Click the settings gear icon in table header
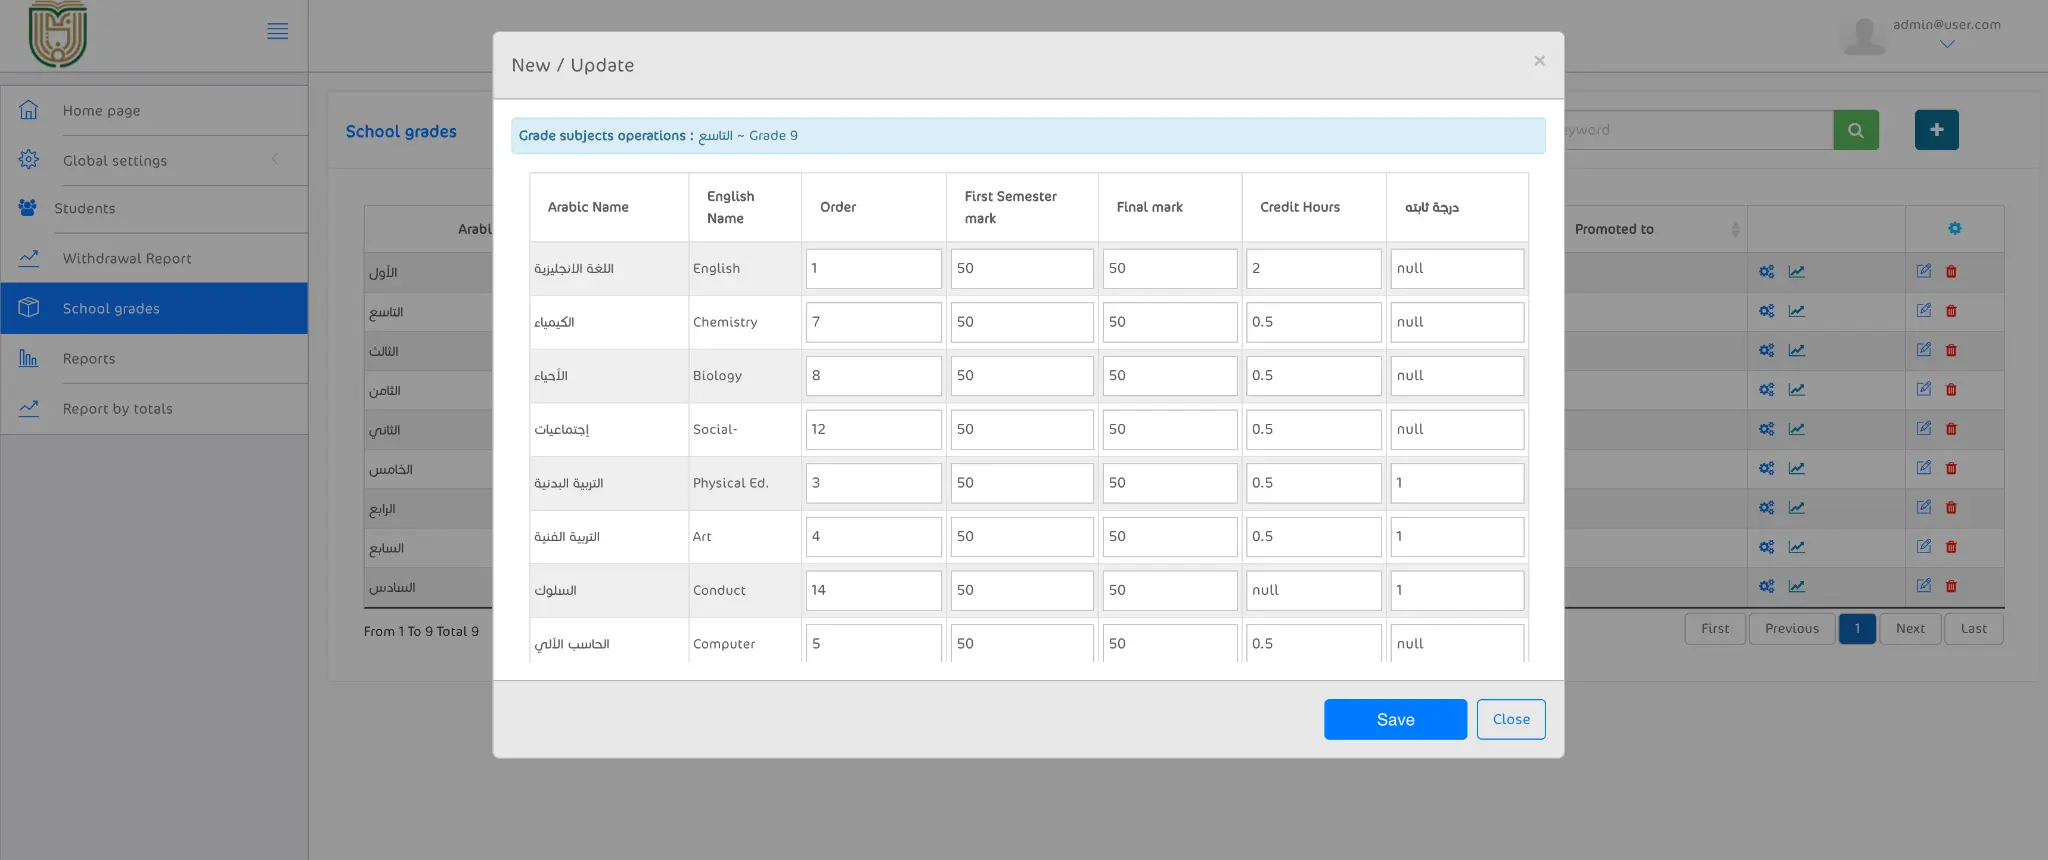The height and width of the screenshot is (860, 2048). pyautogui.click(x=1954, y=229)
